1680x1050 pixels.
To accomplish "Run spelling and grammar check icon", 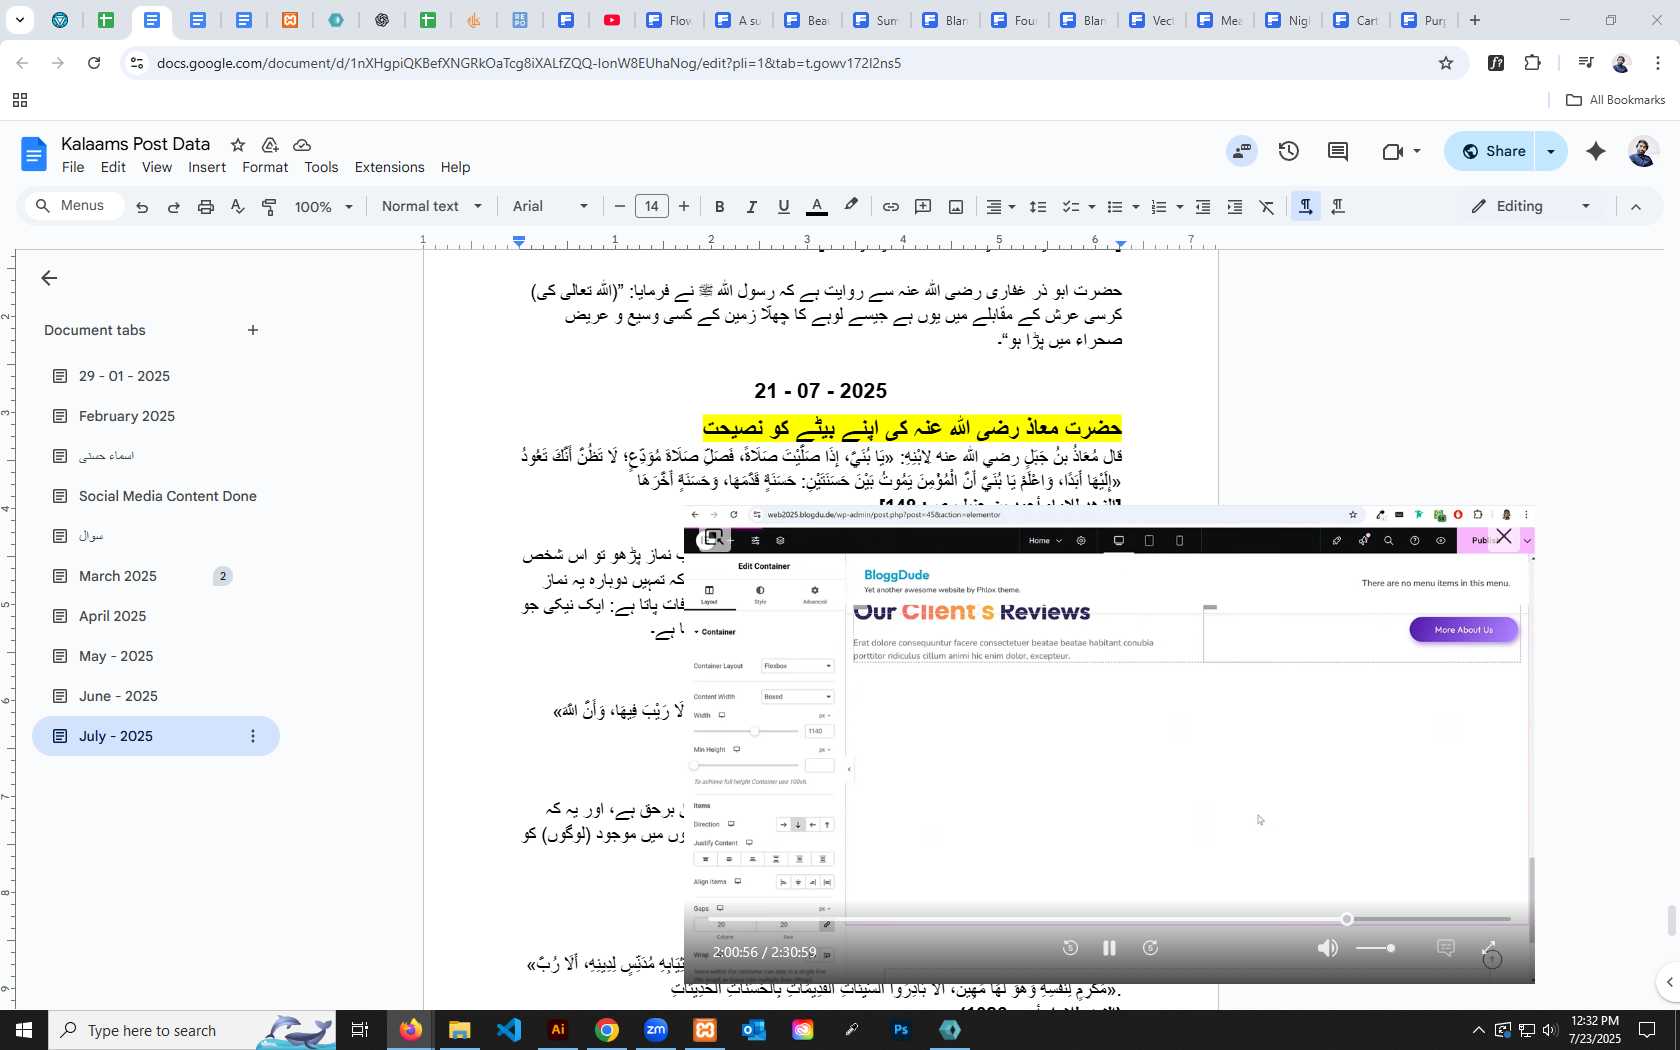I will coord(238,207).
